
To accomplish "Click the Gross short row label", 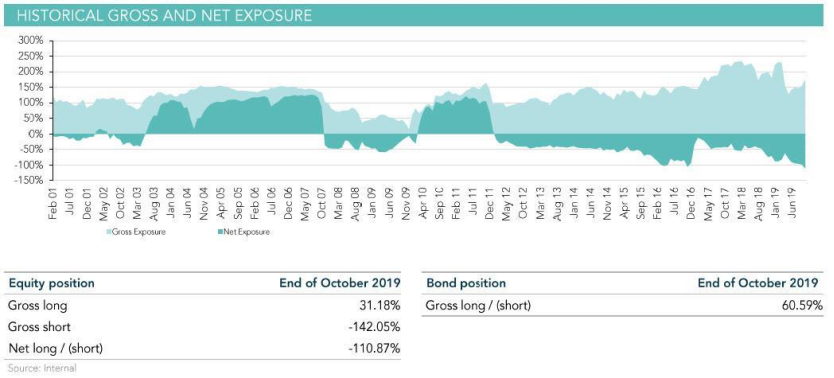I will point(39,327).
